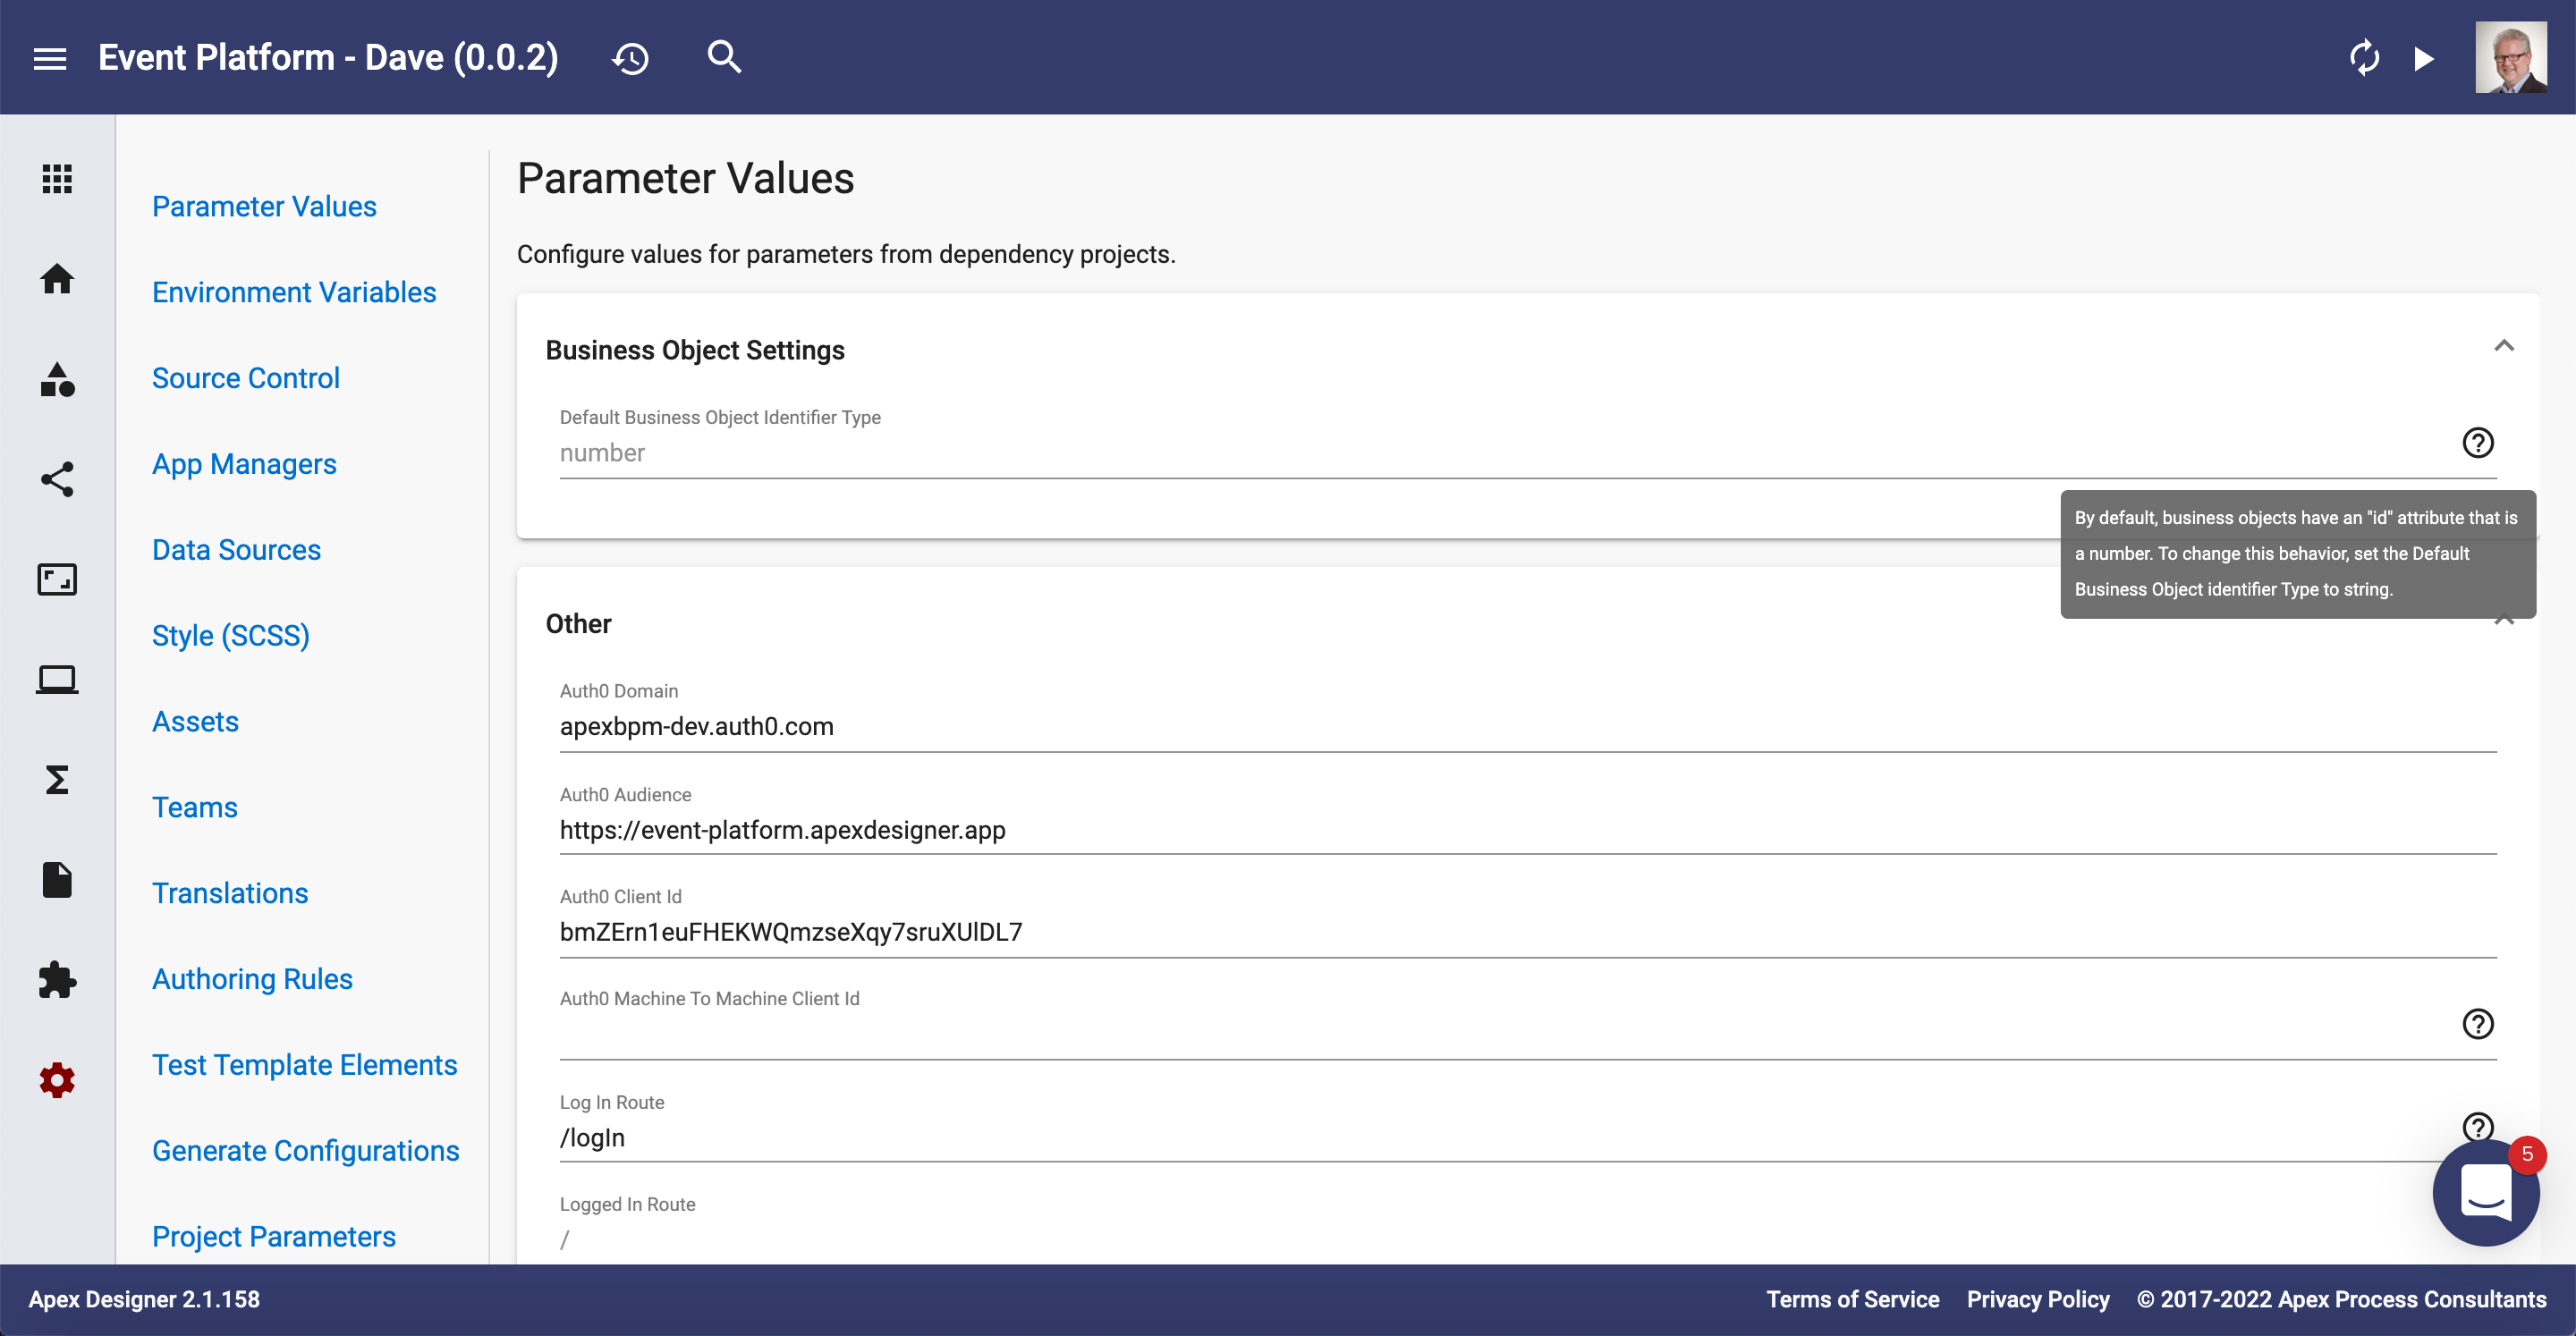Open the chat messenger bubble
2576x1336 pixels.
tap(2486, 1192)
